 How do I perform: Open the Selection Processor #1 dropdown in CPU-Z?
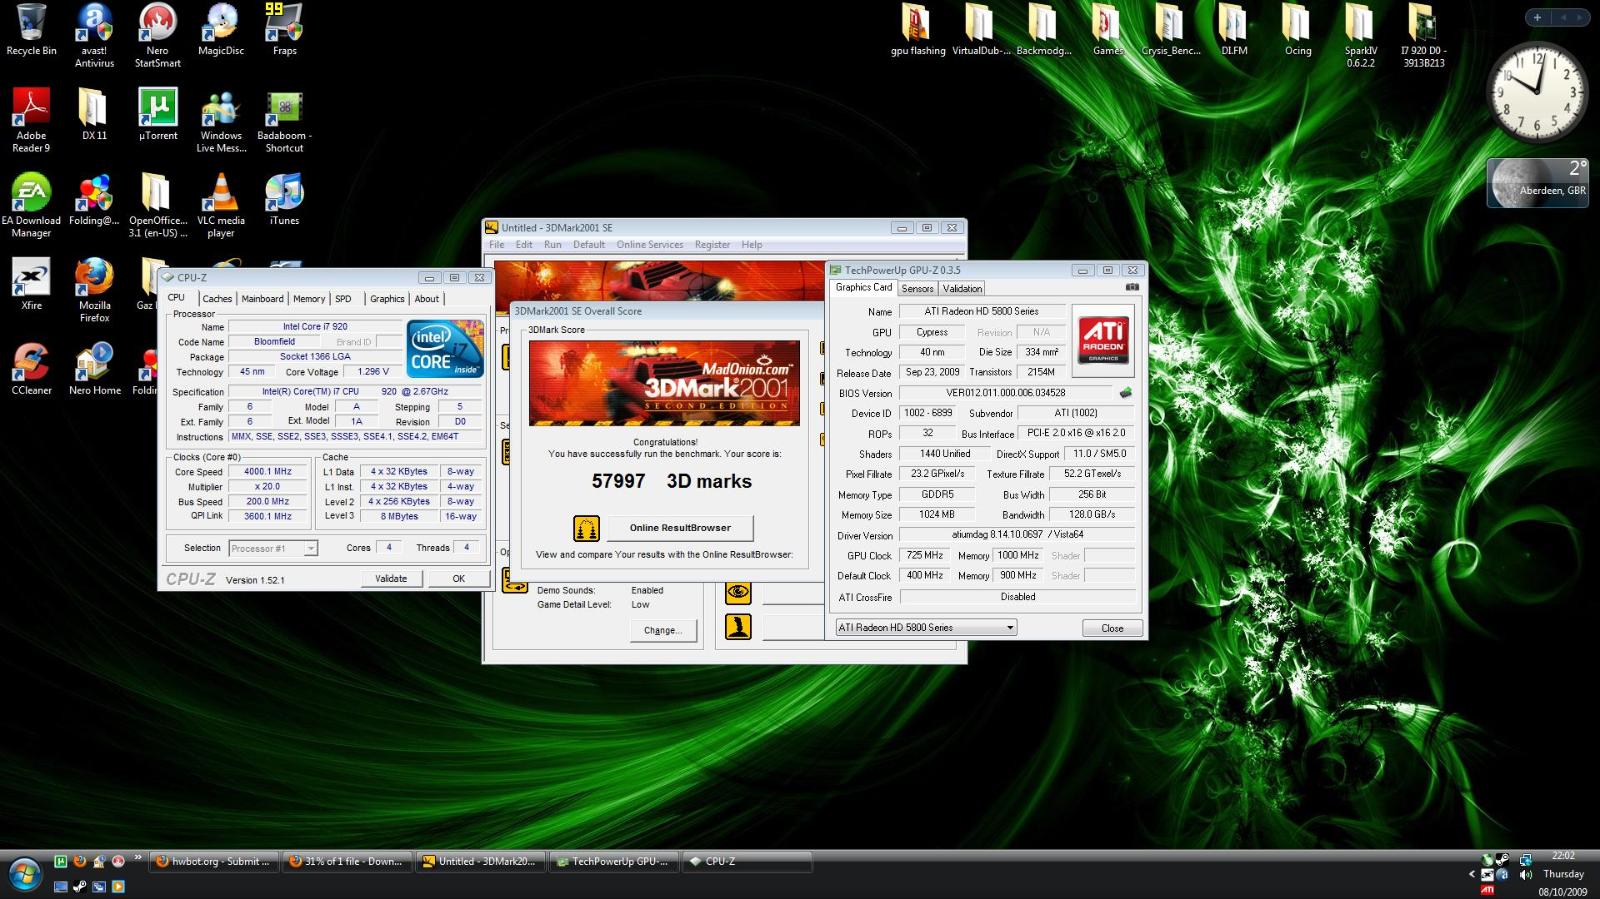click(x=273, y=548)
